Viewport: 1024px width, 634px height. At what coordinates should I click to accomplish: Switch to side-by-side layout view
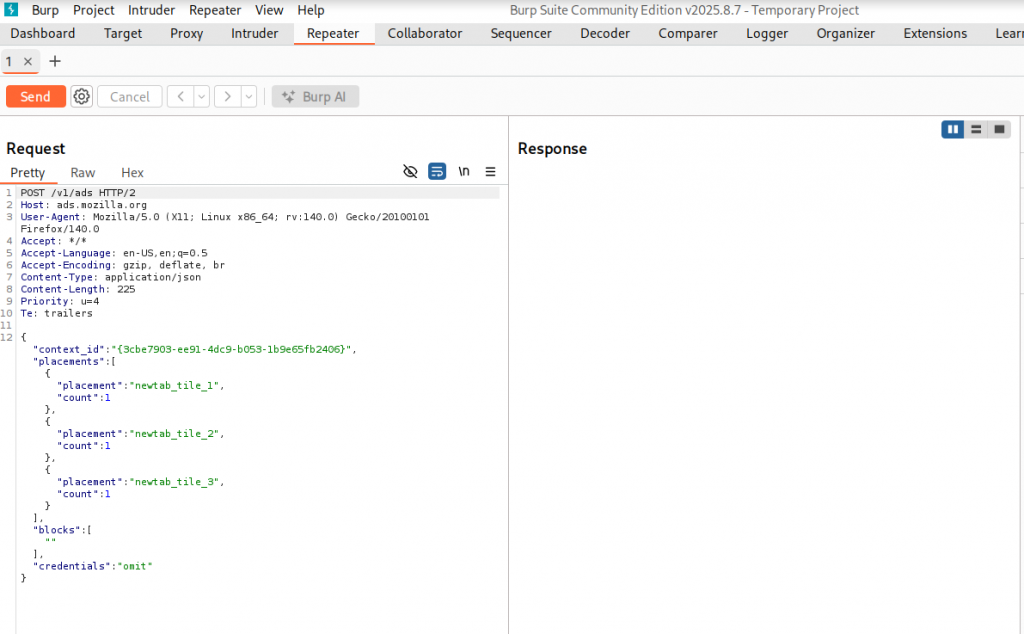[953, 129]
